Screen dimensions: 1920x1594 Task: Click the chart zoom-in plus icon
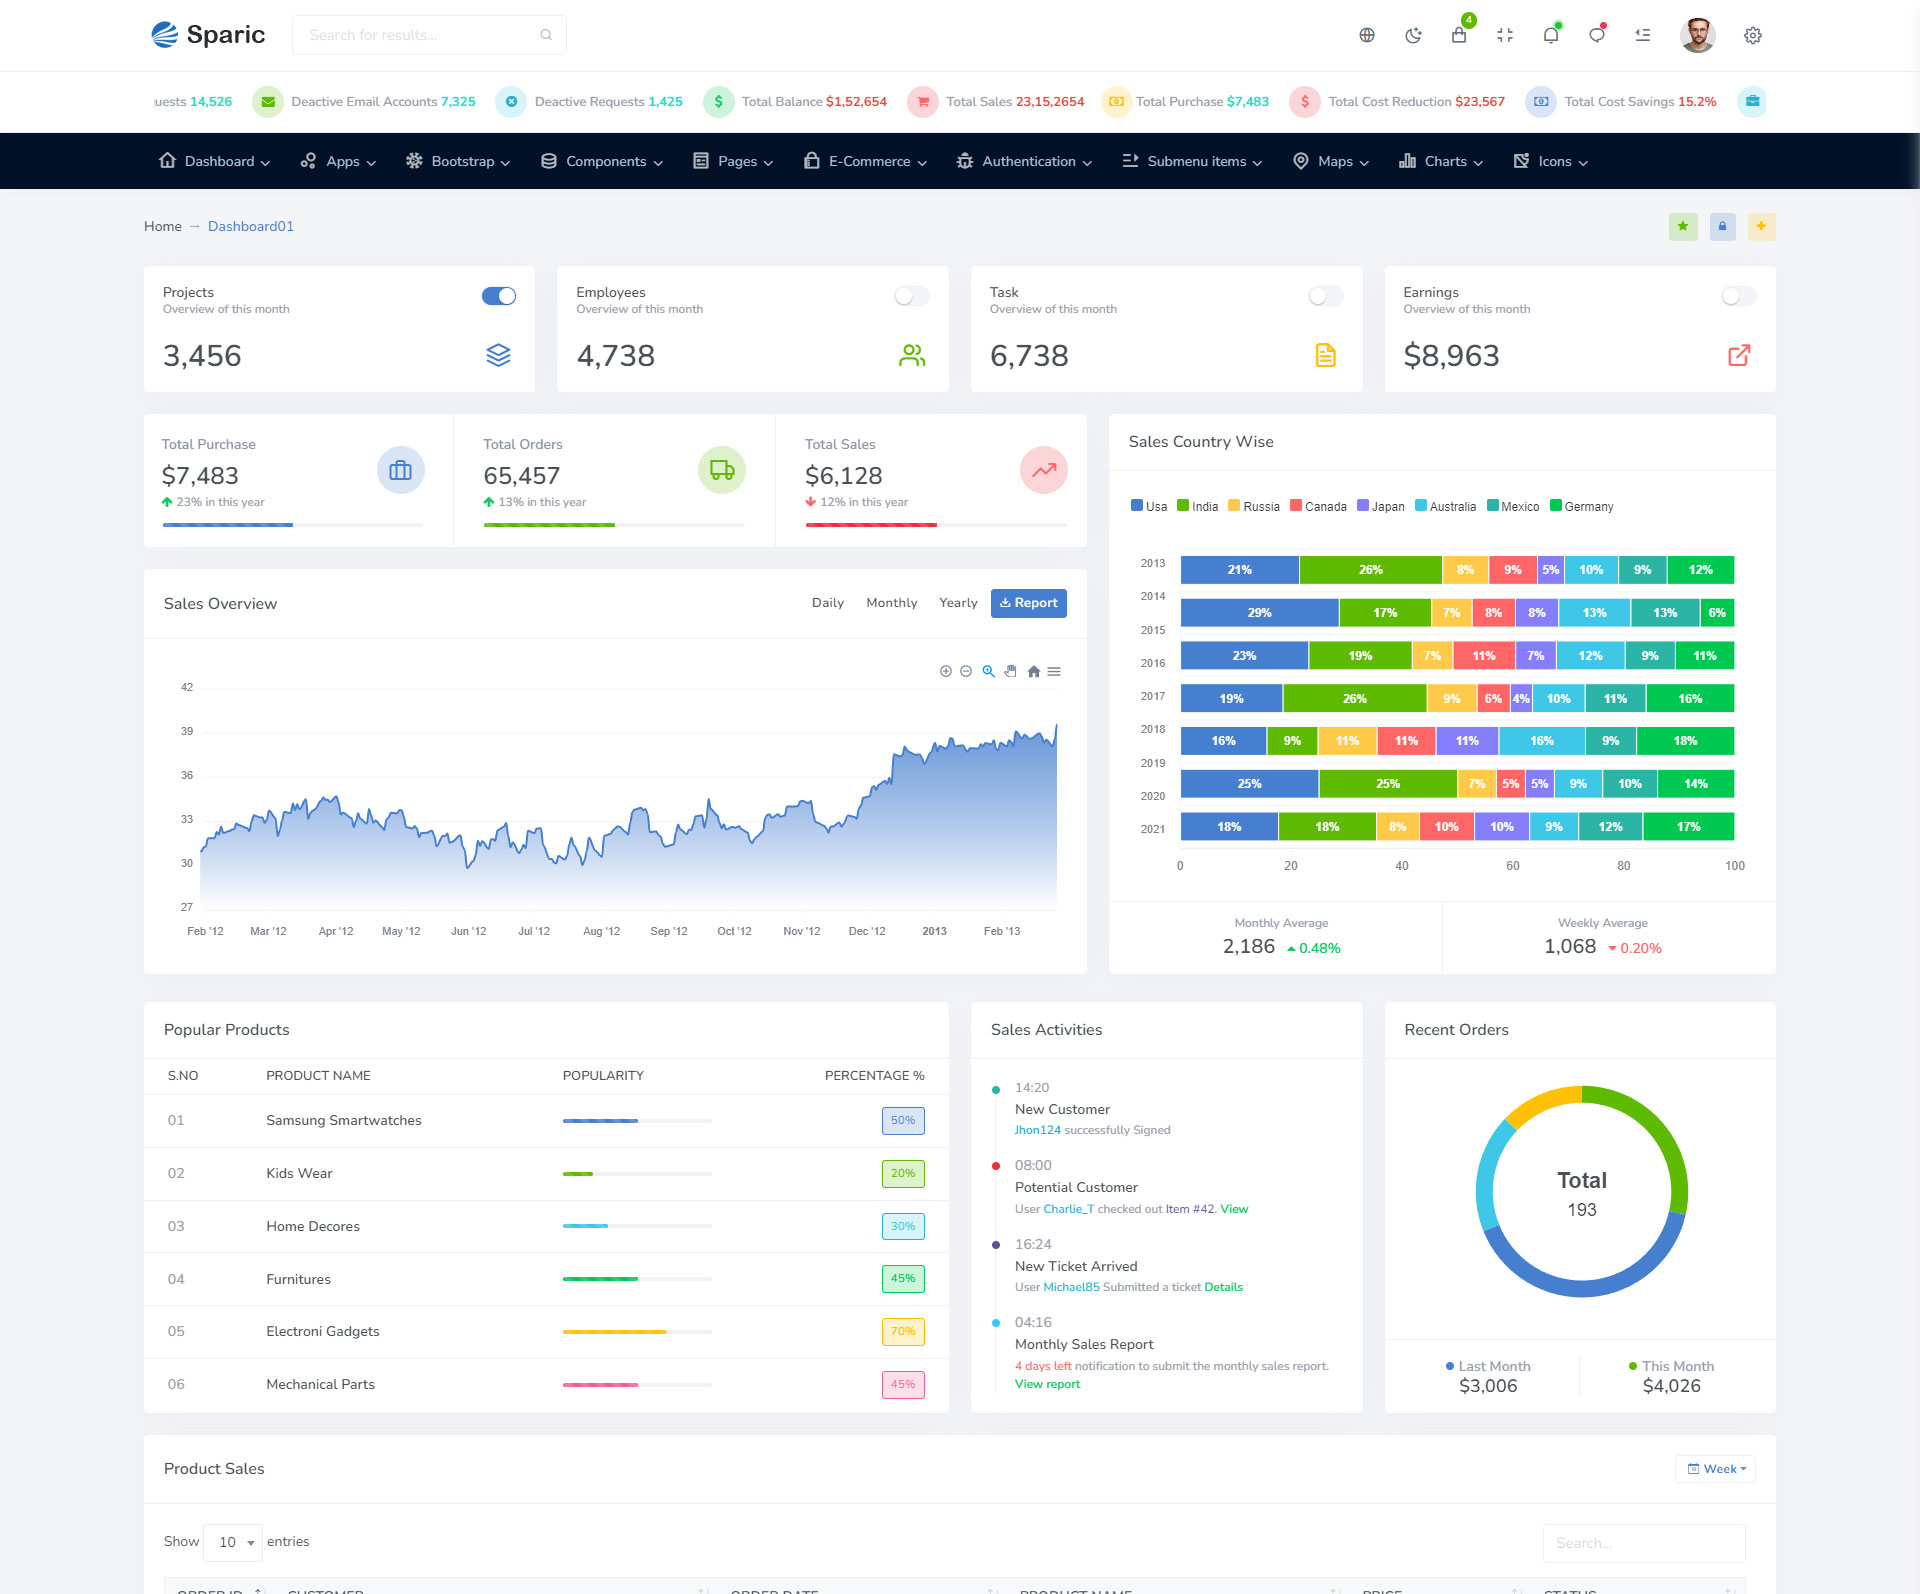945,671
